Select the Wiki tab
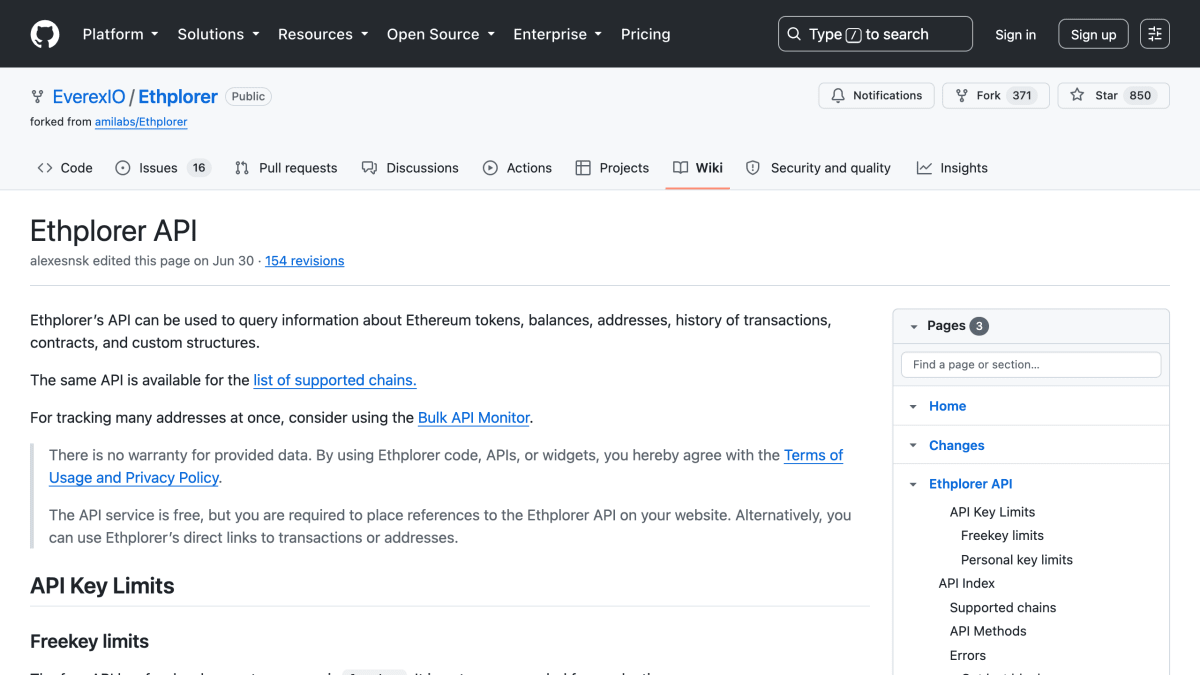1200x675 pixels. click(698, 168)
